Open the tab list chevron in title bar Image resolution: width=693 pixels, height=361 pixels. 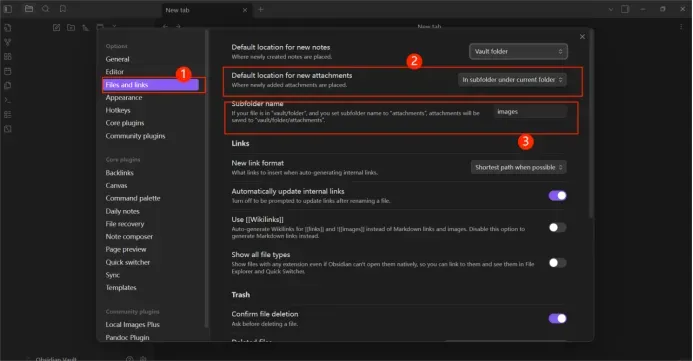pos(611,9)
